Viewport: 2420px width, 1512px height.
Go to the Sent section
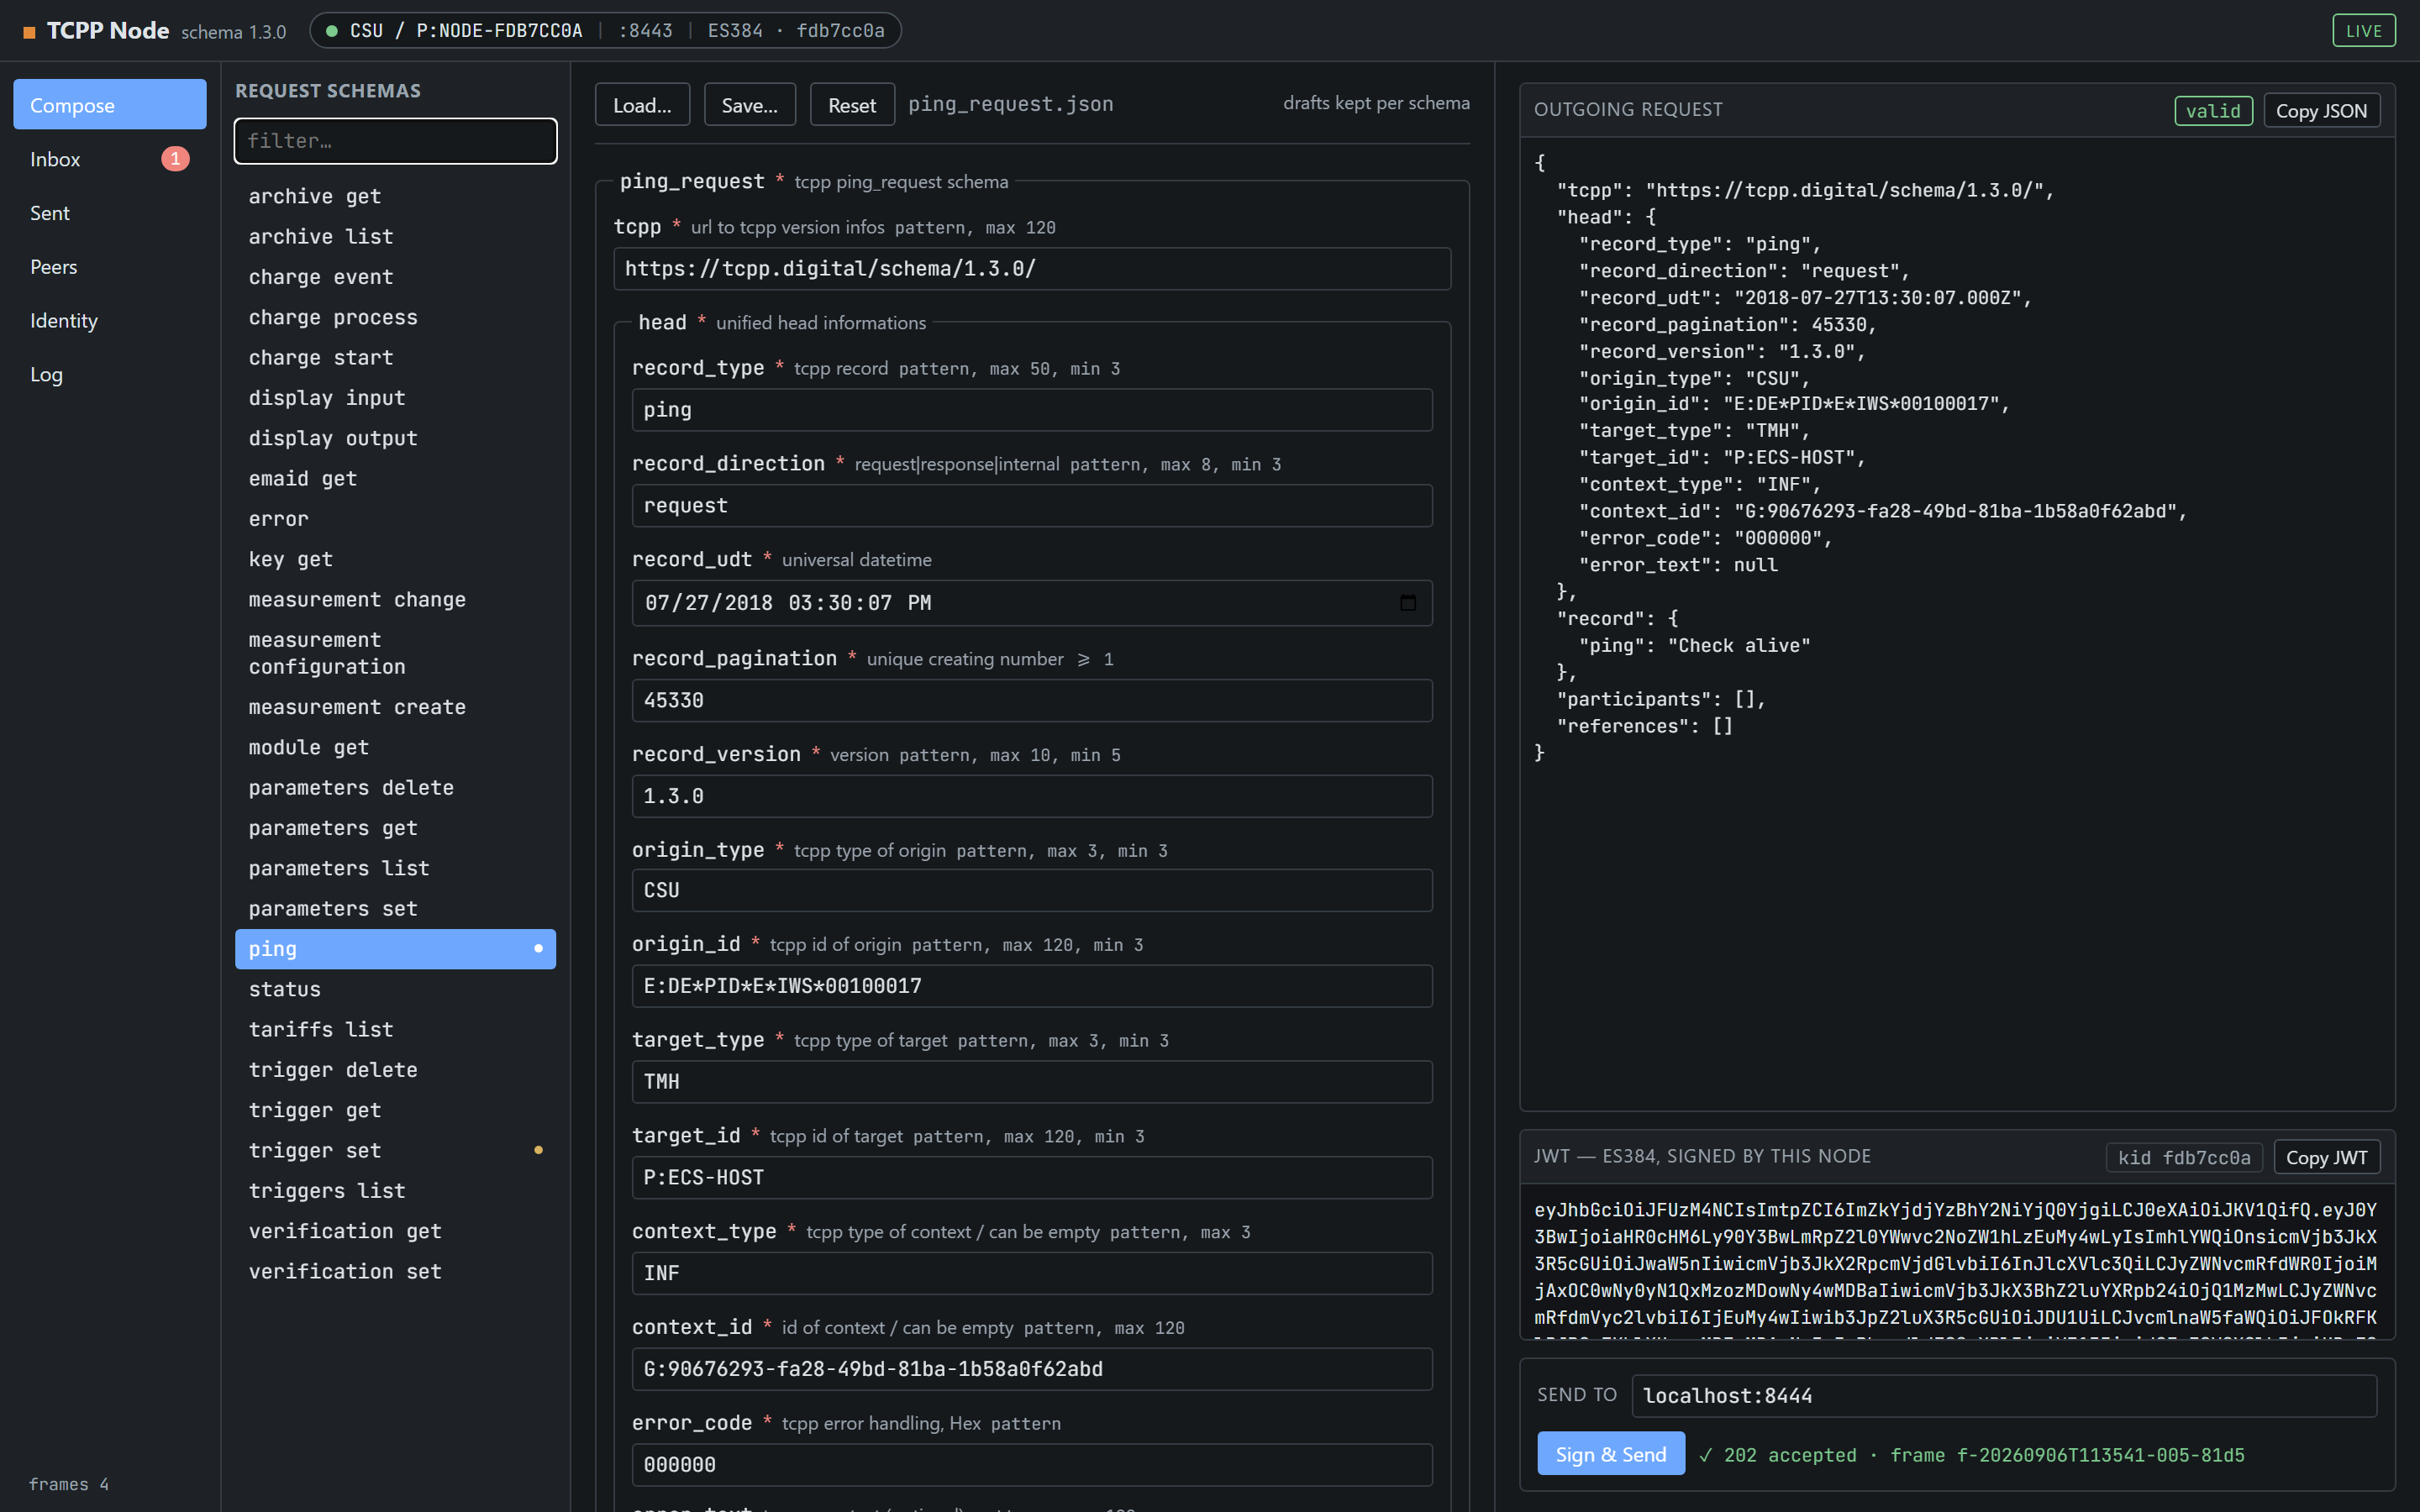click(x=110, y=213)
